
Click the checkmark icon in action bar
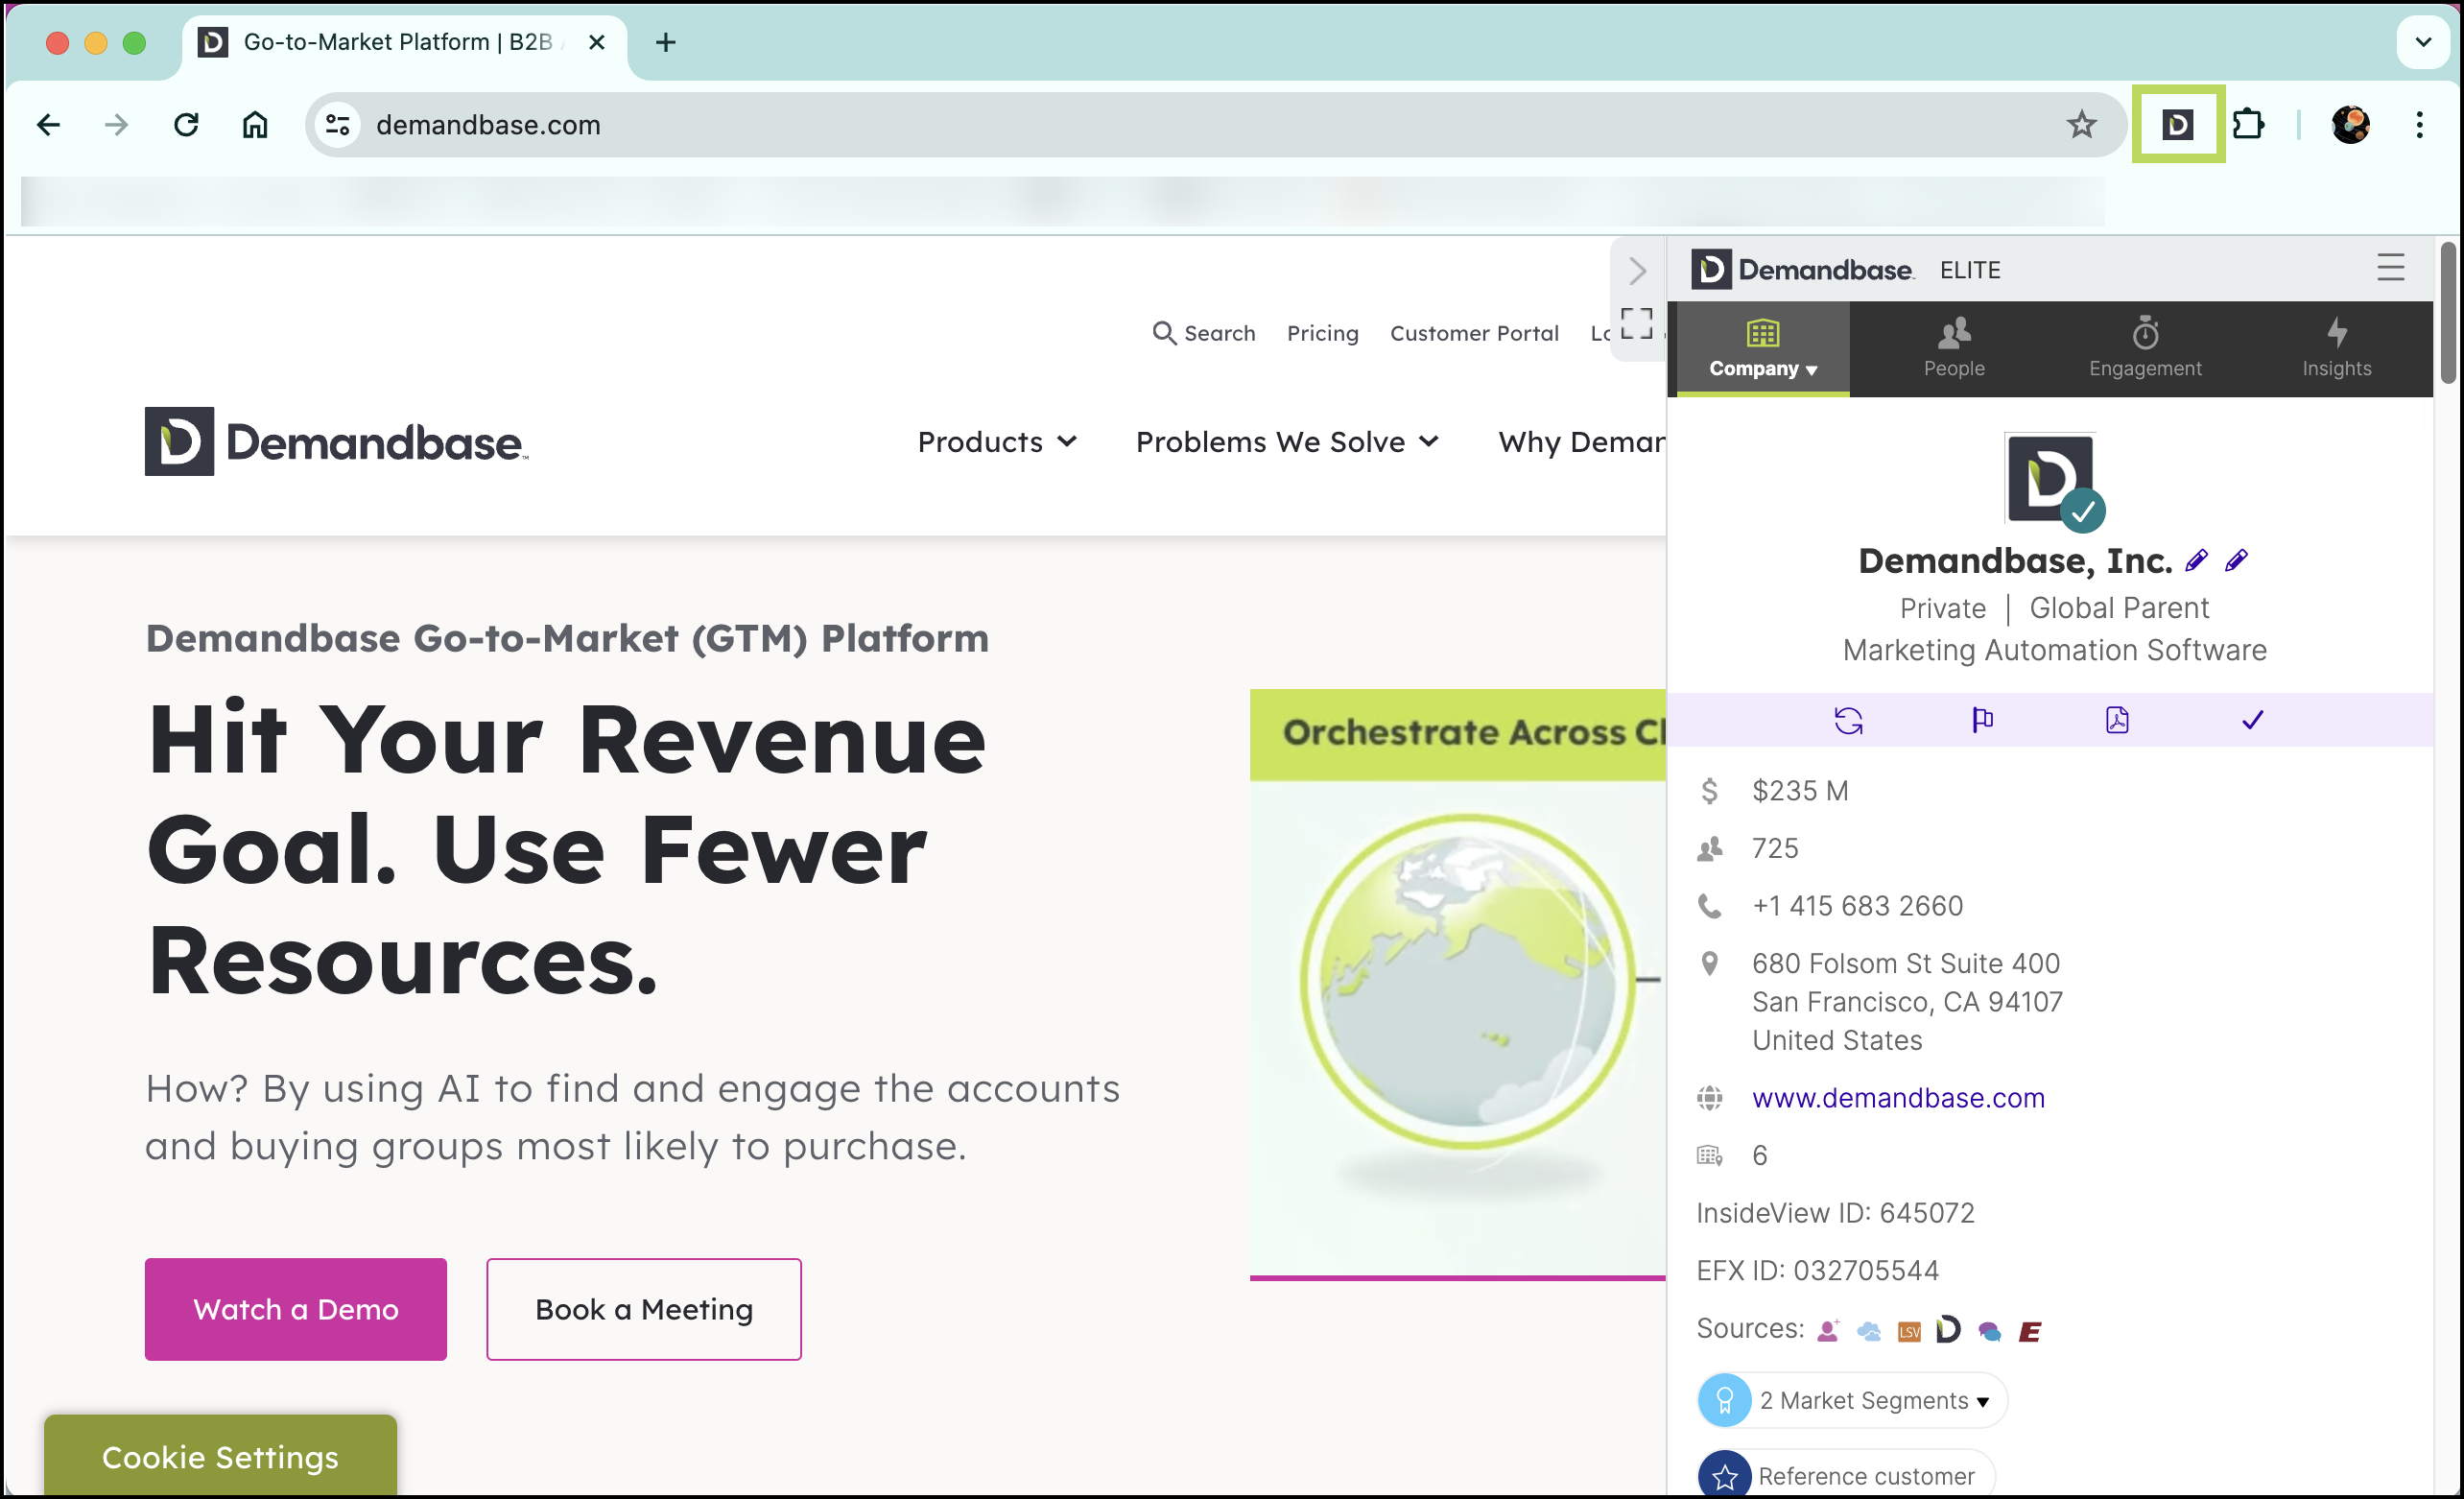coord(2252,720)
